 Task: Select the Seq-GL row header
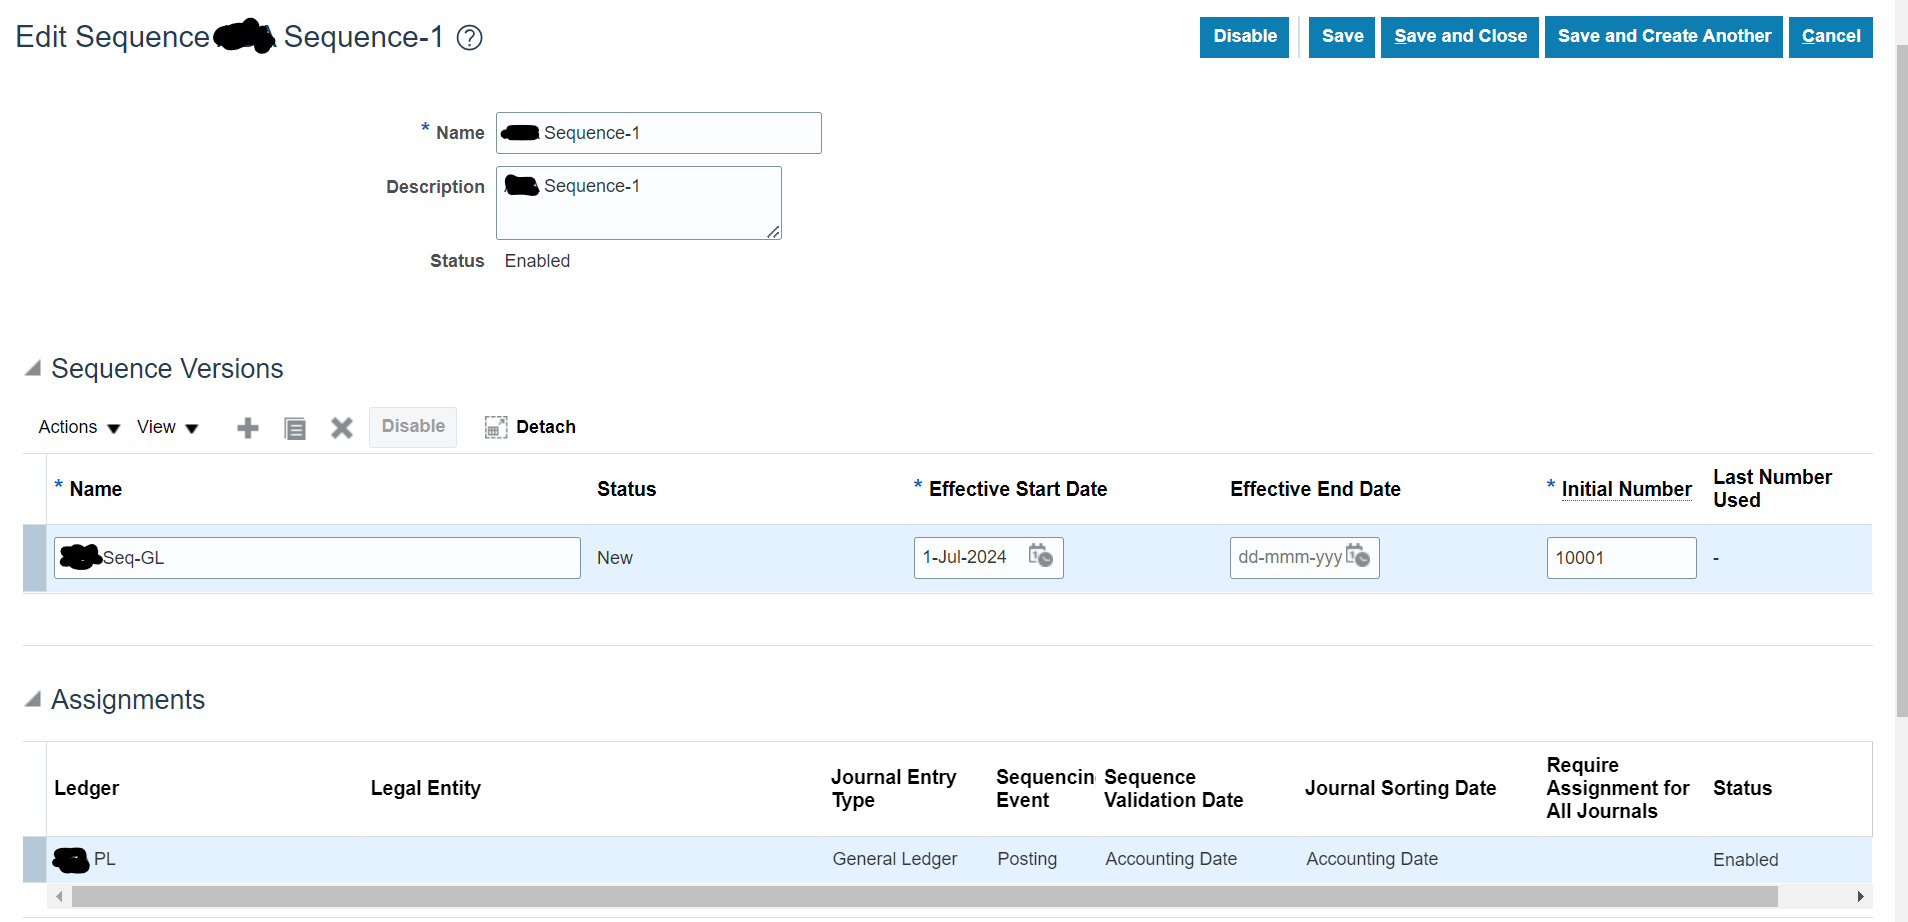[35, 558]
